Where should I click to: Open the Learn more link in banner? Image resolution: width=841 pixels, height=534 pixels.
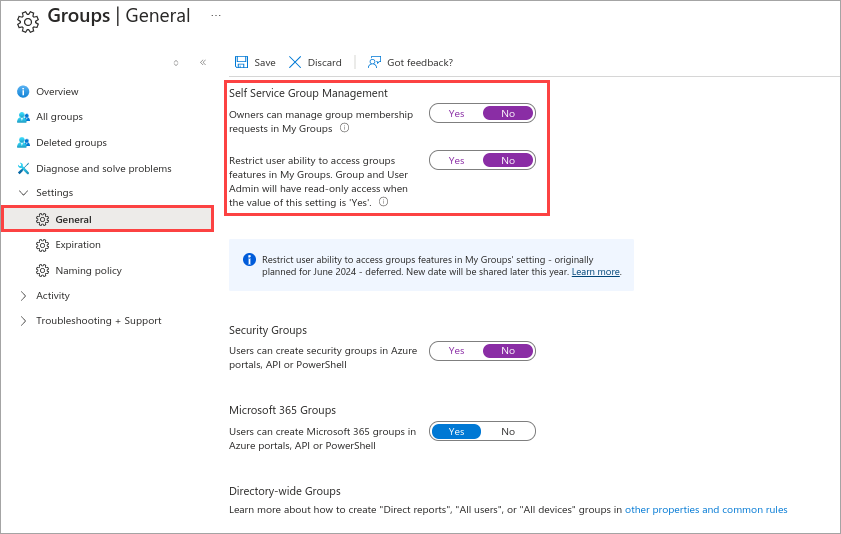click(x=595, y=272)
